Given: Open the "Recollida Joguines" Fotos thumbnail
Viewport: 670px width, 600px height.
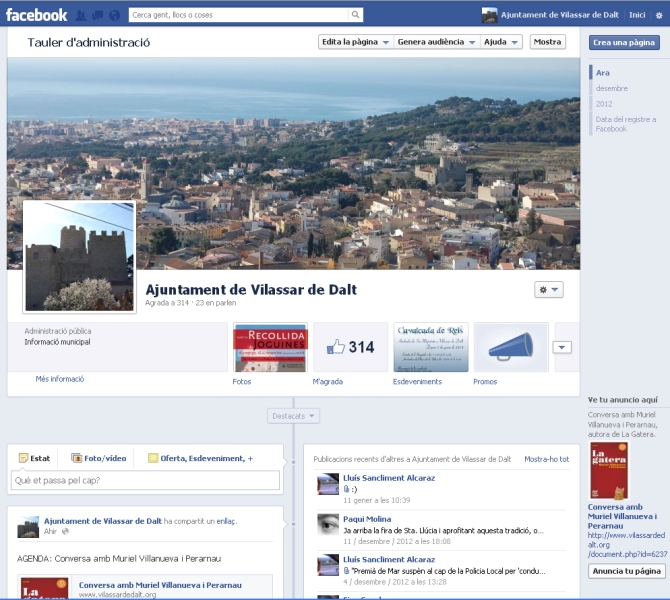Looking at the screenshot, I should (x=270, y=347).
